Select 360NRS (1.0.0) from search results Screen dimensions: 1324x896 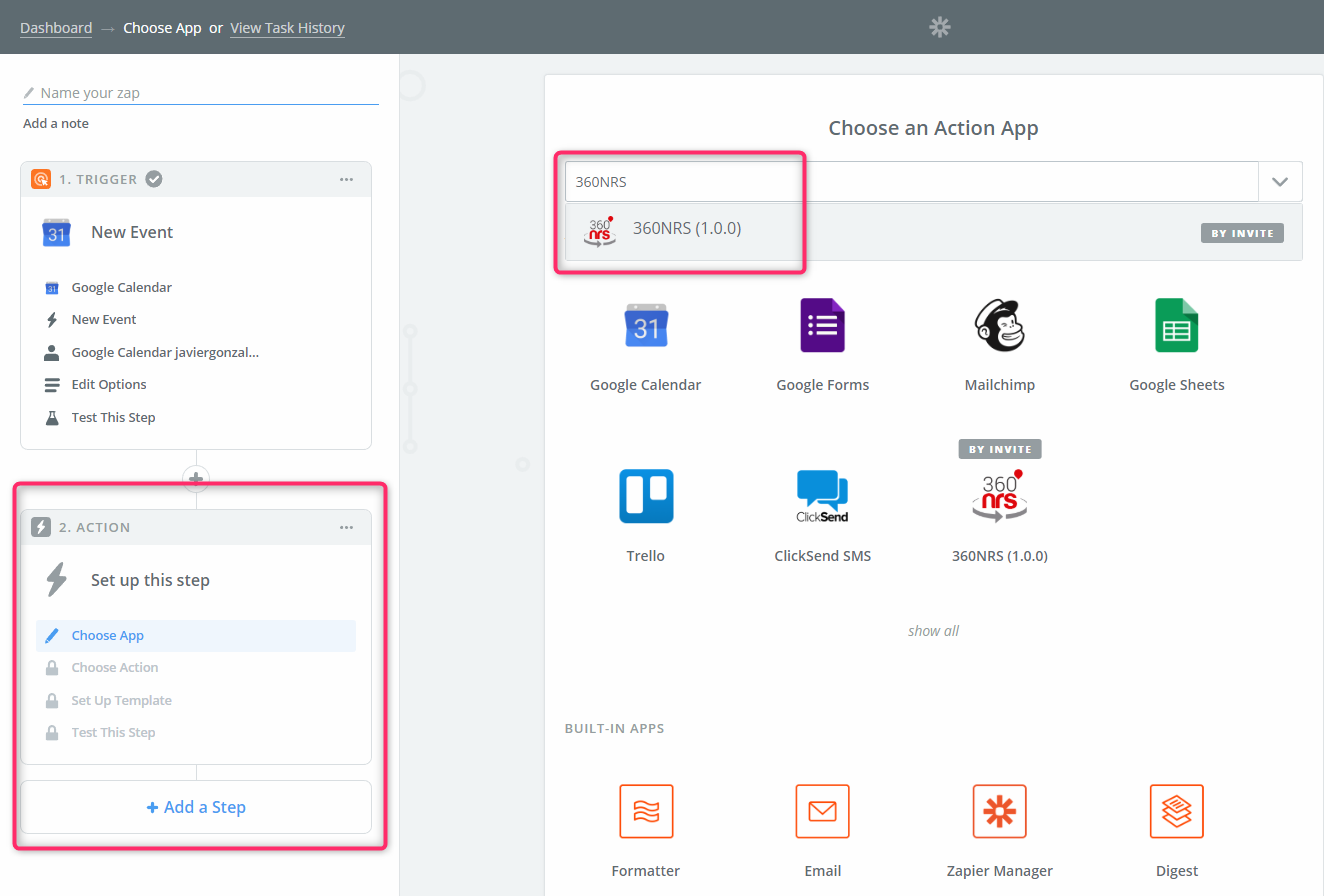687,229
